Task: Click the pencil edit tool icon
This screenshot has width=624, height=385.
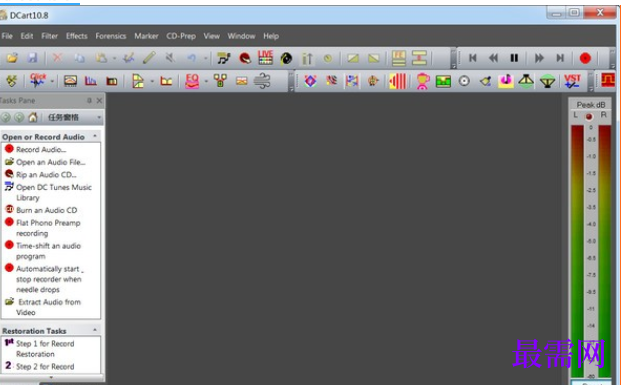Action: coord(149,58)
